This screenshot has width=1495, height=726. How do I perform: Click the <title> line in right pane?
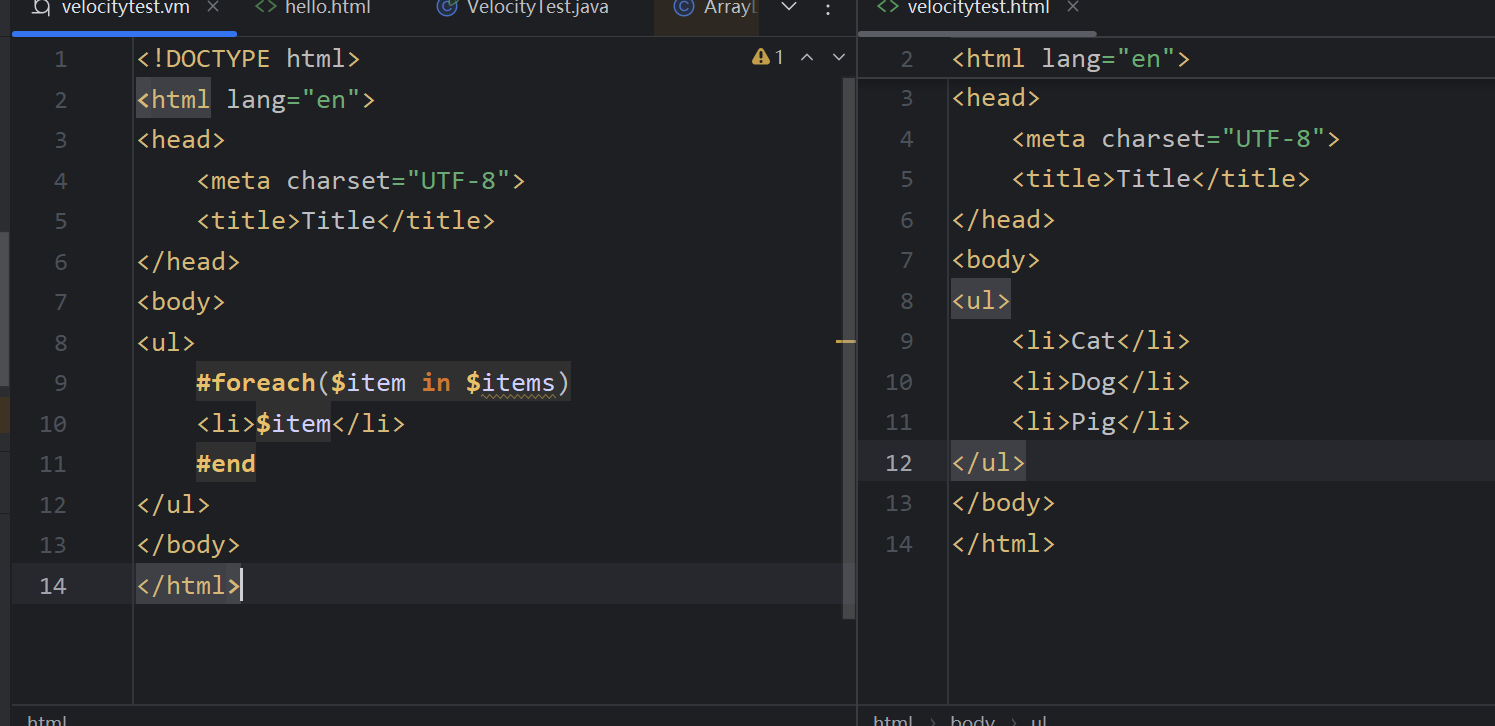tap(1161, 179)
